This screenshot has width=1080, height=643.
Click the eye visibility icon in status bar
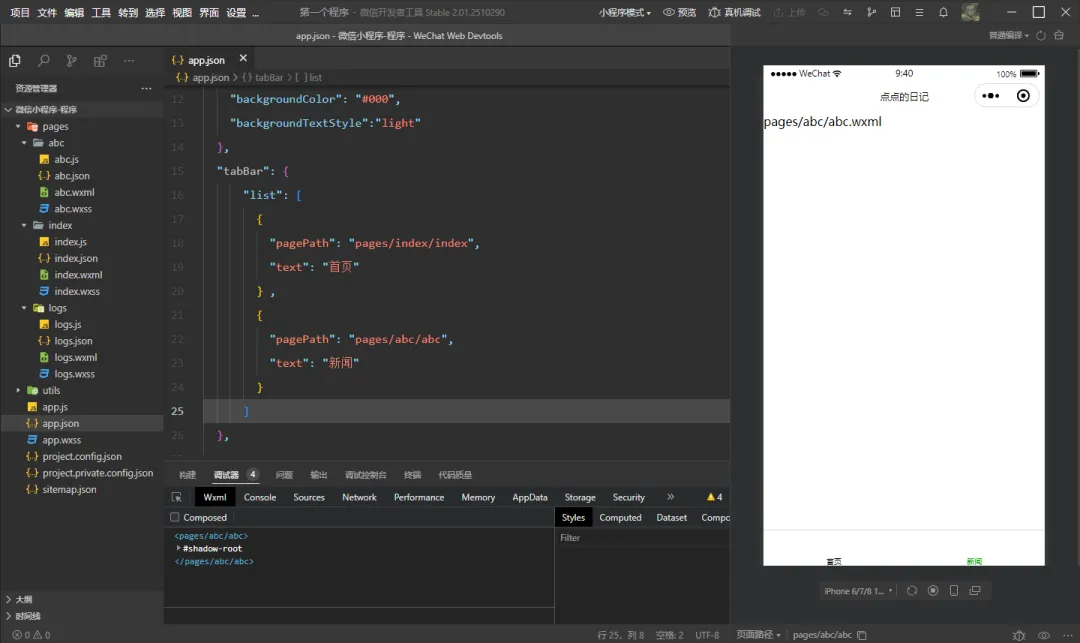coord(1044,635)
